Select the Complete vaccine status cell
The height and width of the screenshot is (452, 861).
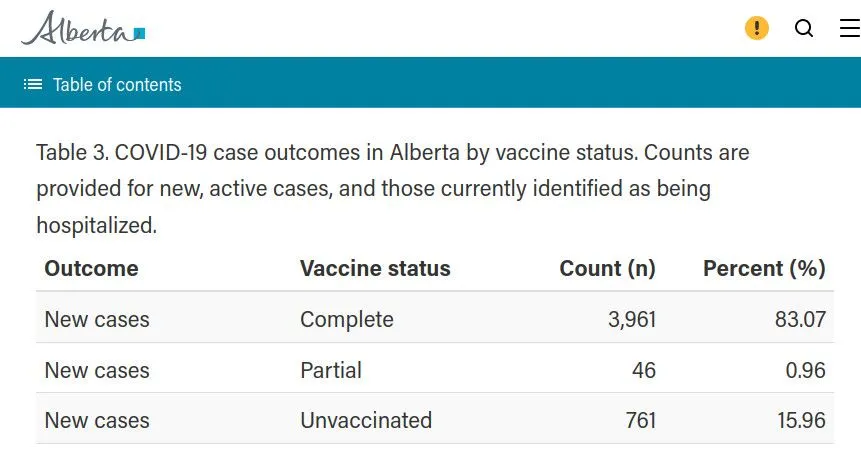[346, 320]
